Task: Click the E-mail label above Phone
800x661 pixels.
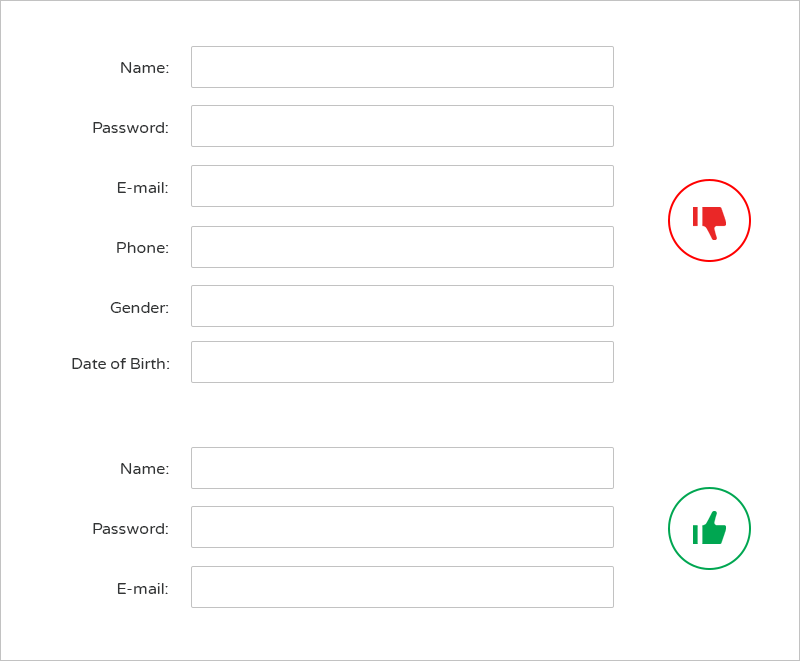Action: click(143, 187)
